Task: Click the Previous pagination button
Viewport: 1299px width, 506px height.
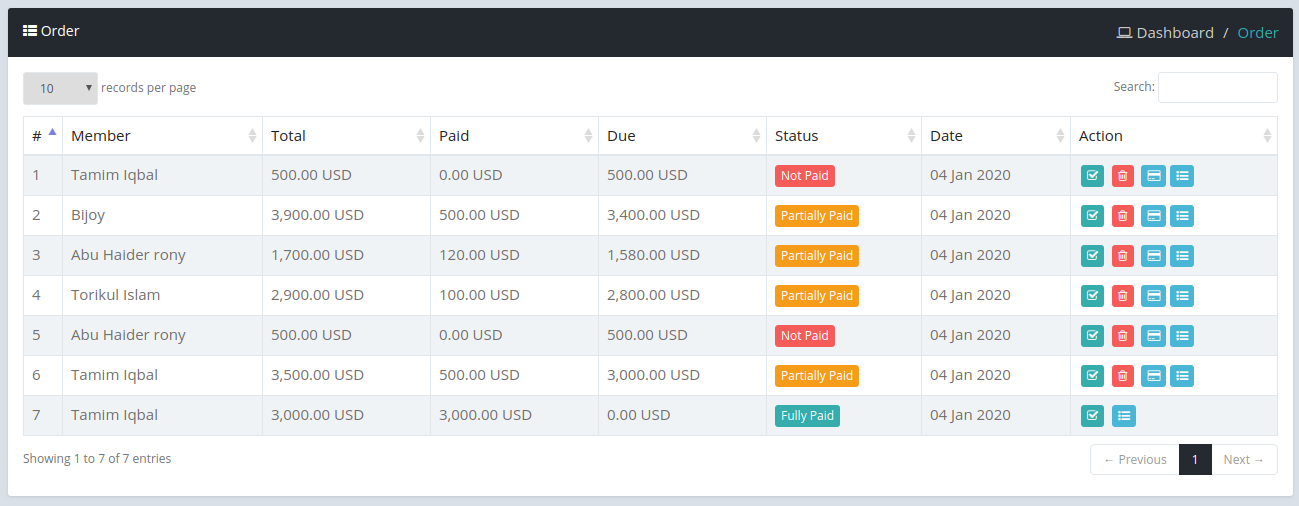Action: click(1135, 460)
